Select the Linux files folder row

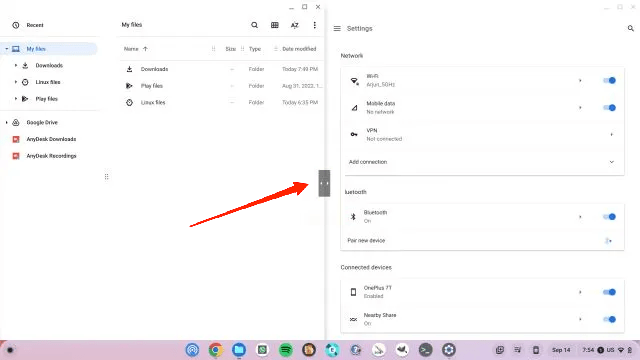coord(222,103)
